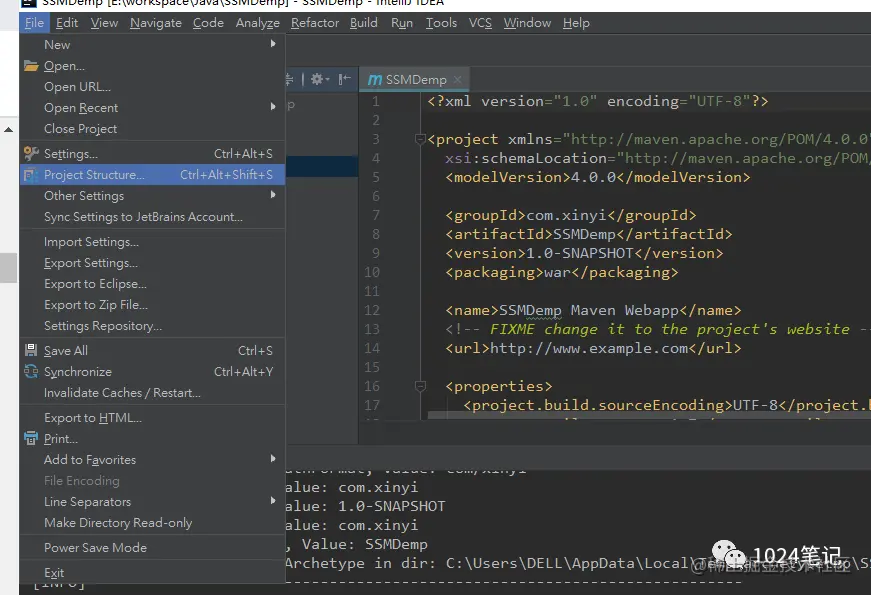Click the SSMDemp Maven Webapp name line

click(593, 310)
